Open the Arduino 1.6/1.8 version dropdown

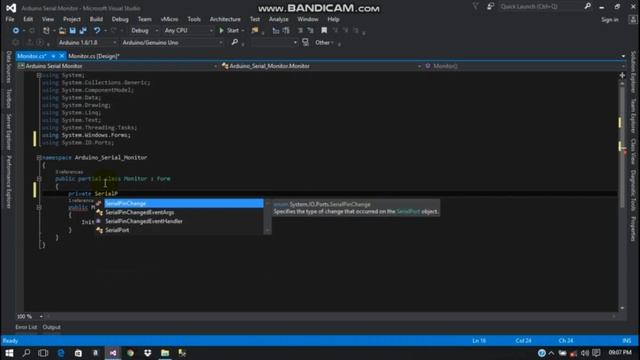[87, 42]
